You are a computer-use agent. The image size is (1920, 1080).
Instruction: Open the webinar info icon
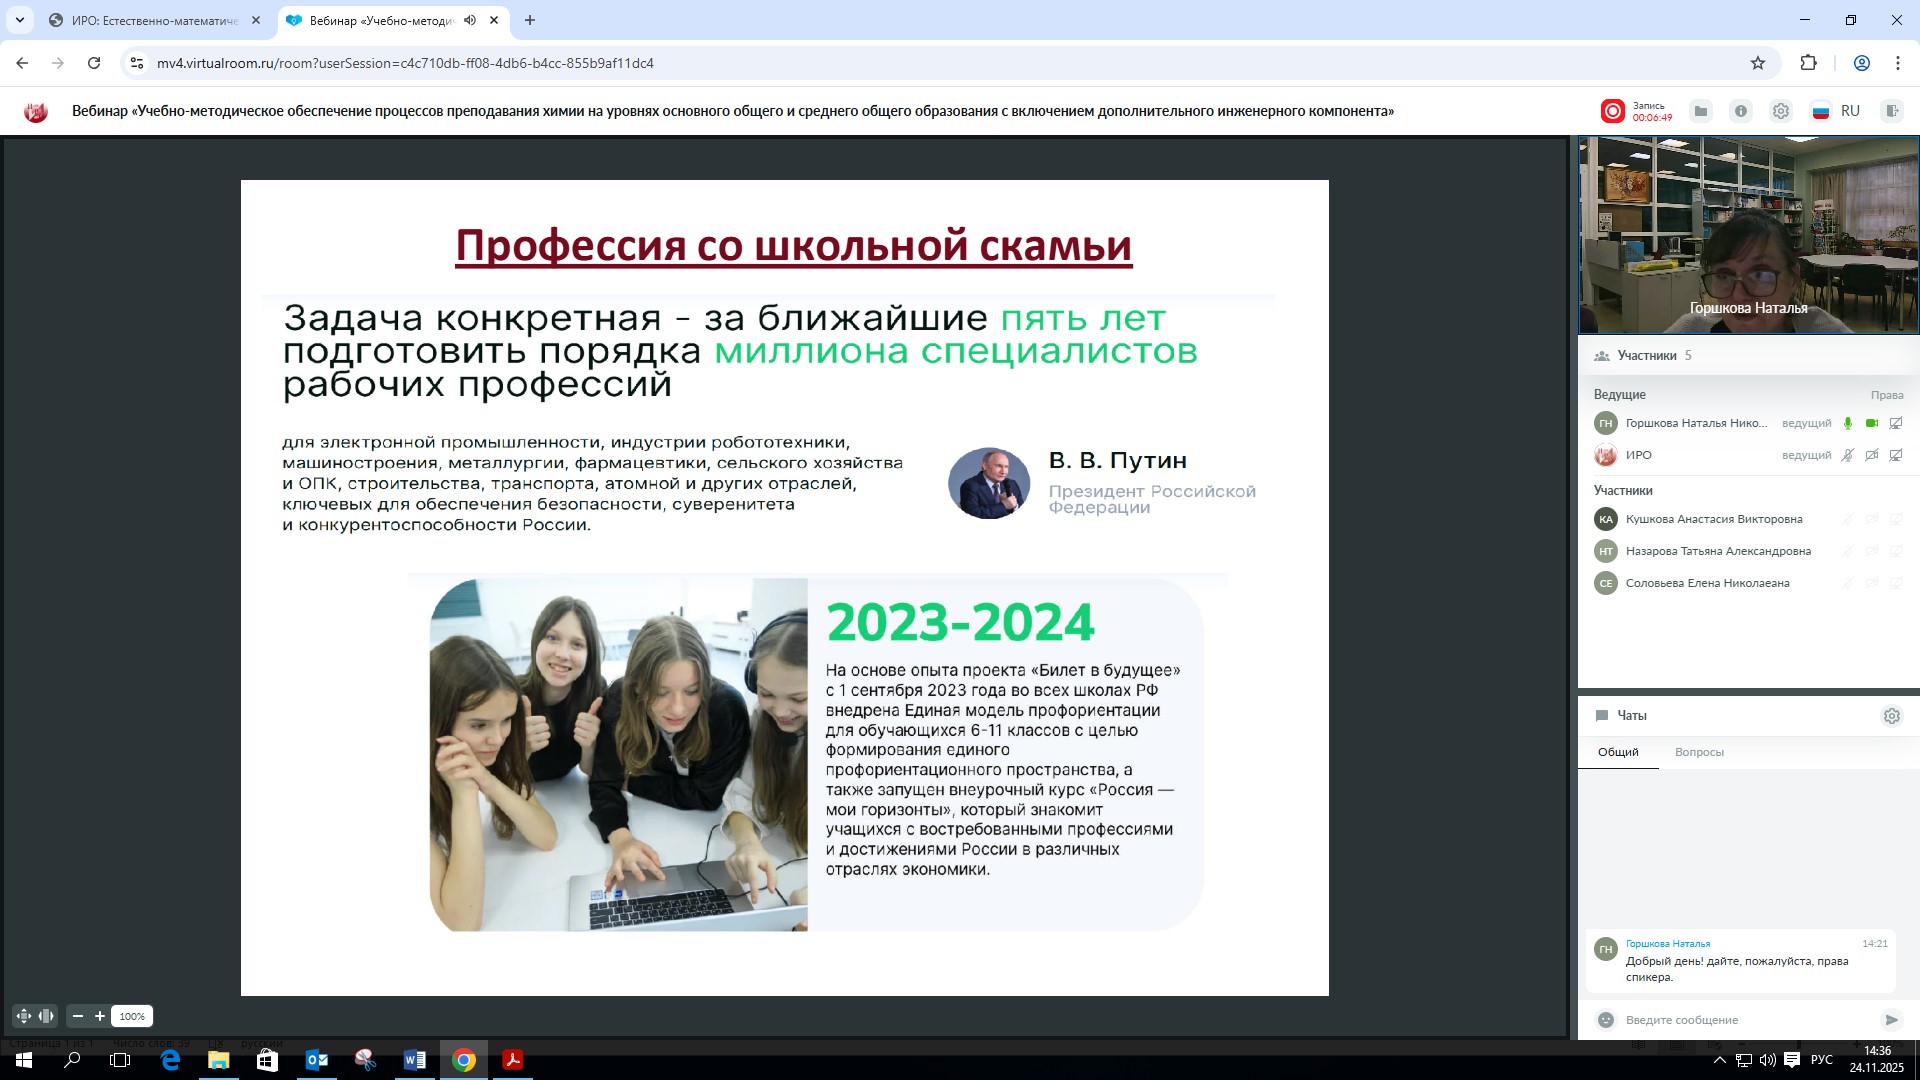[x=1741, y=111]
